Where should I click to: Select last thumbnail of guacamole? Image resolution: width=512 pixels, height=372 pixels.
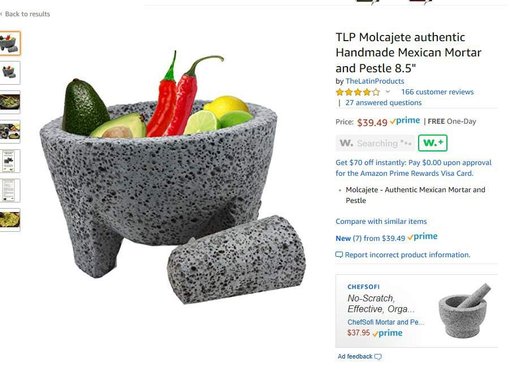[10, 220]
